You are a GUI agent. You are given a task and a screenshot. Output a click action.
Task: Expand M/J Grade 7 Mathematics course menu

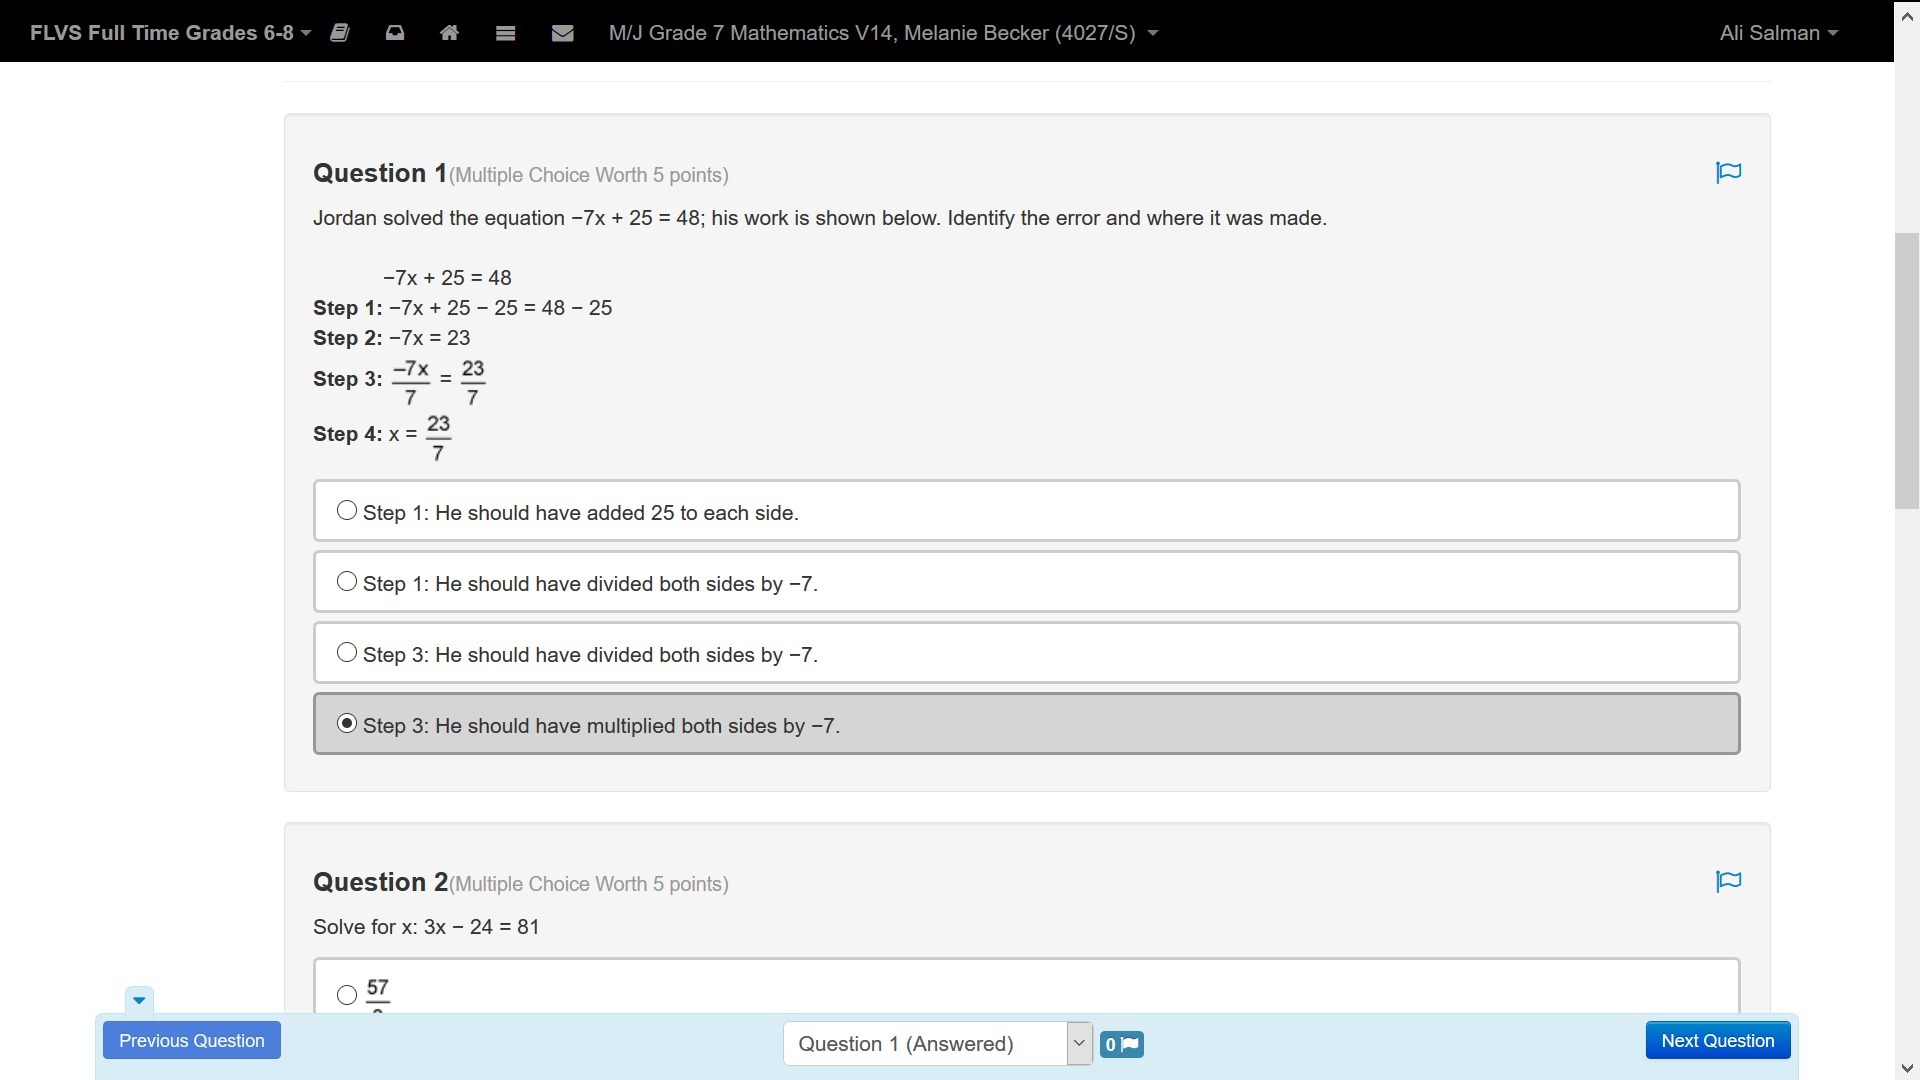[883, 33]
